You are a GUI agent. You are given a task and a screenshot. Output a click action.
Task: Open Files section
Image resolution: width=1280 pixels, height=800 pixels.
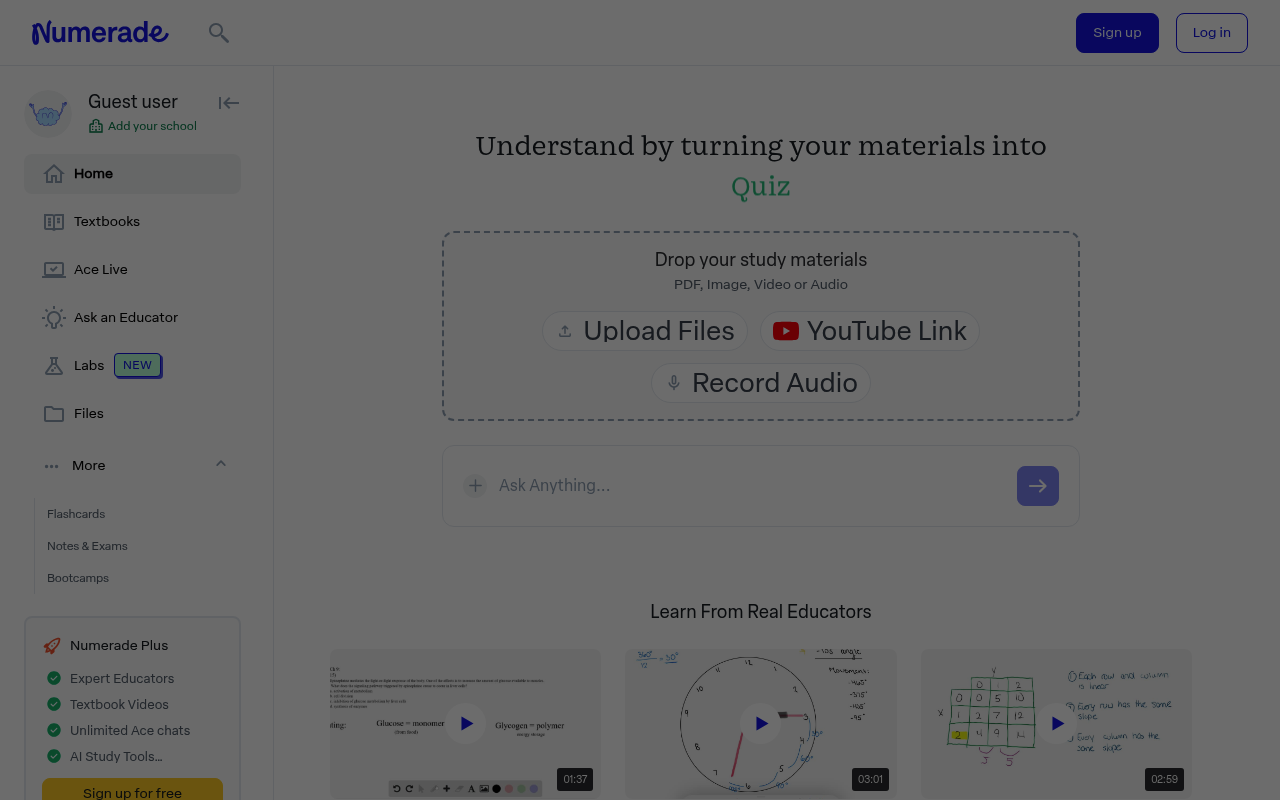pos(132,414)
